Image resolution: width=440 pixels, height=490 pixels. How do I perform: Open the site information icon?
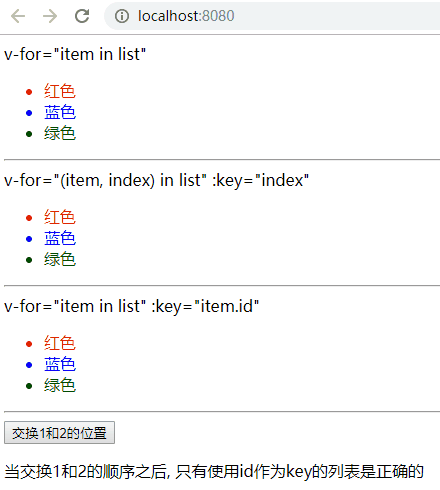tap(122, 16)
